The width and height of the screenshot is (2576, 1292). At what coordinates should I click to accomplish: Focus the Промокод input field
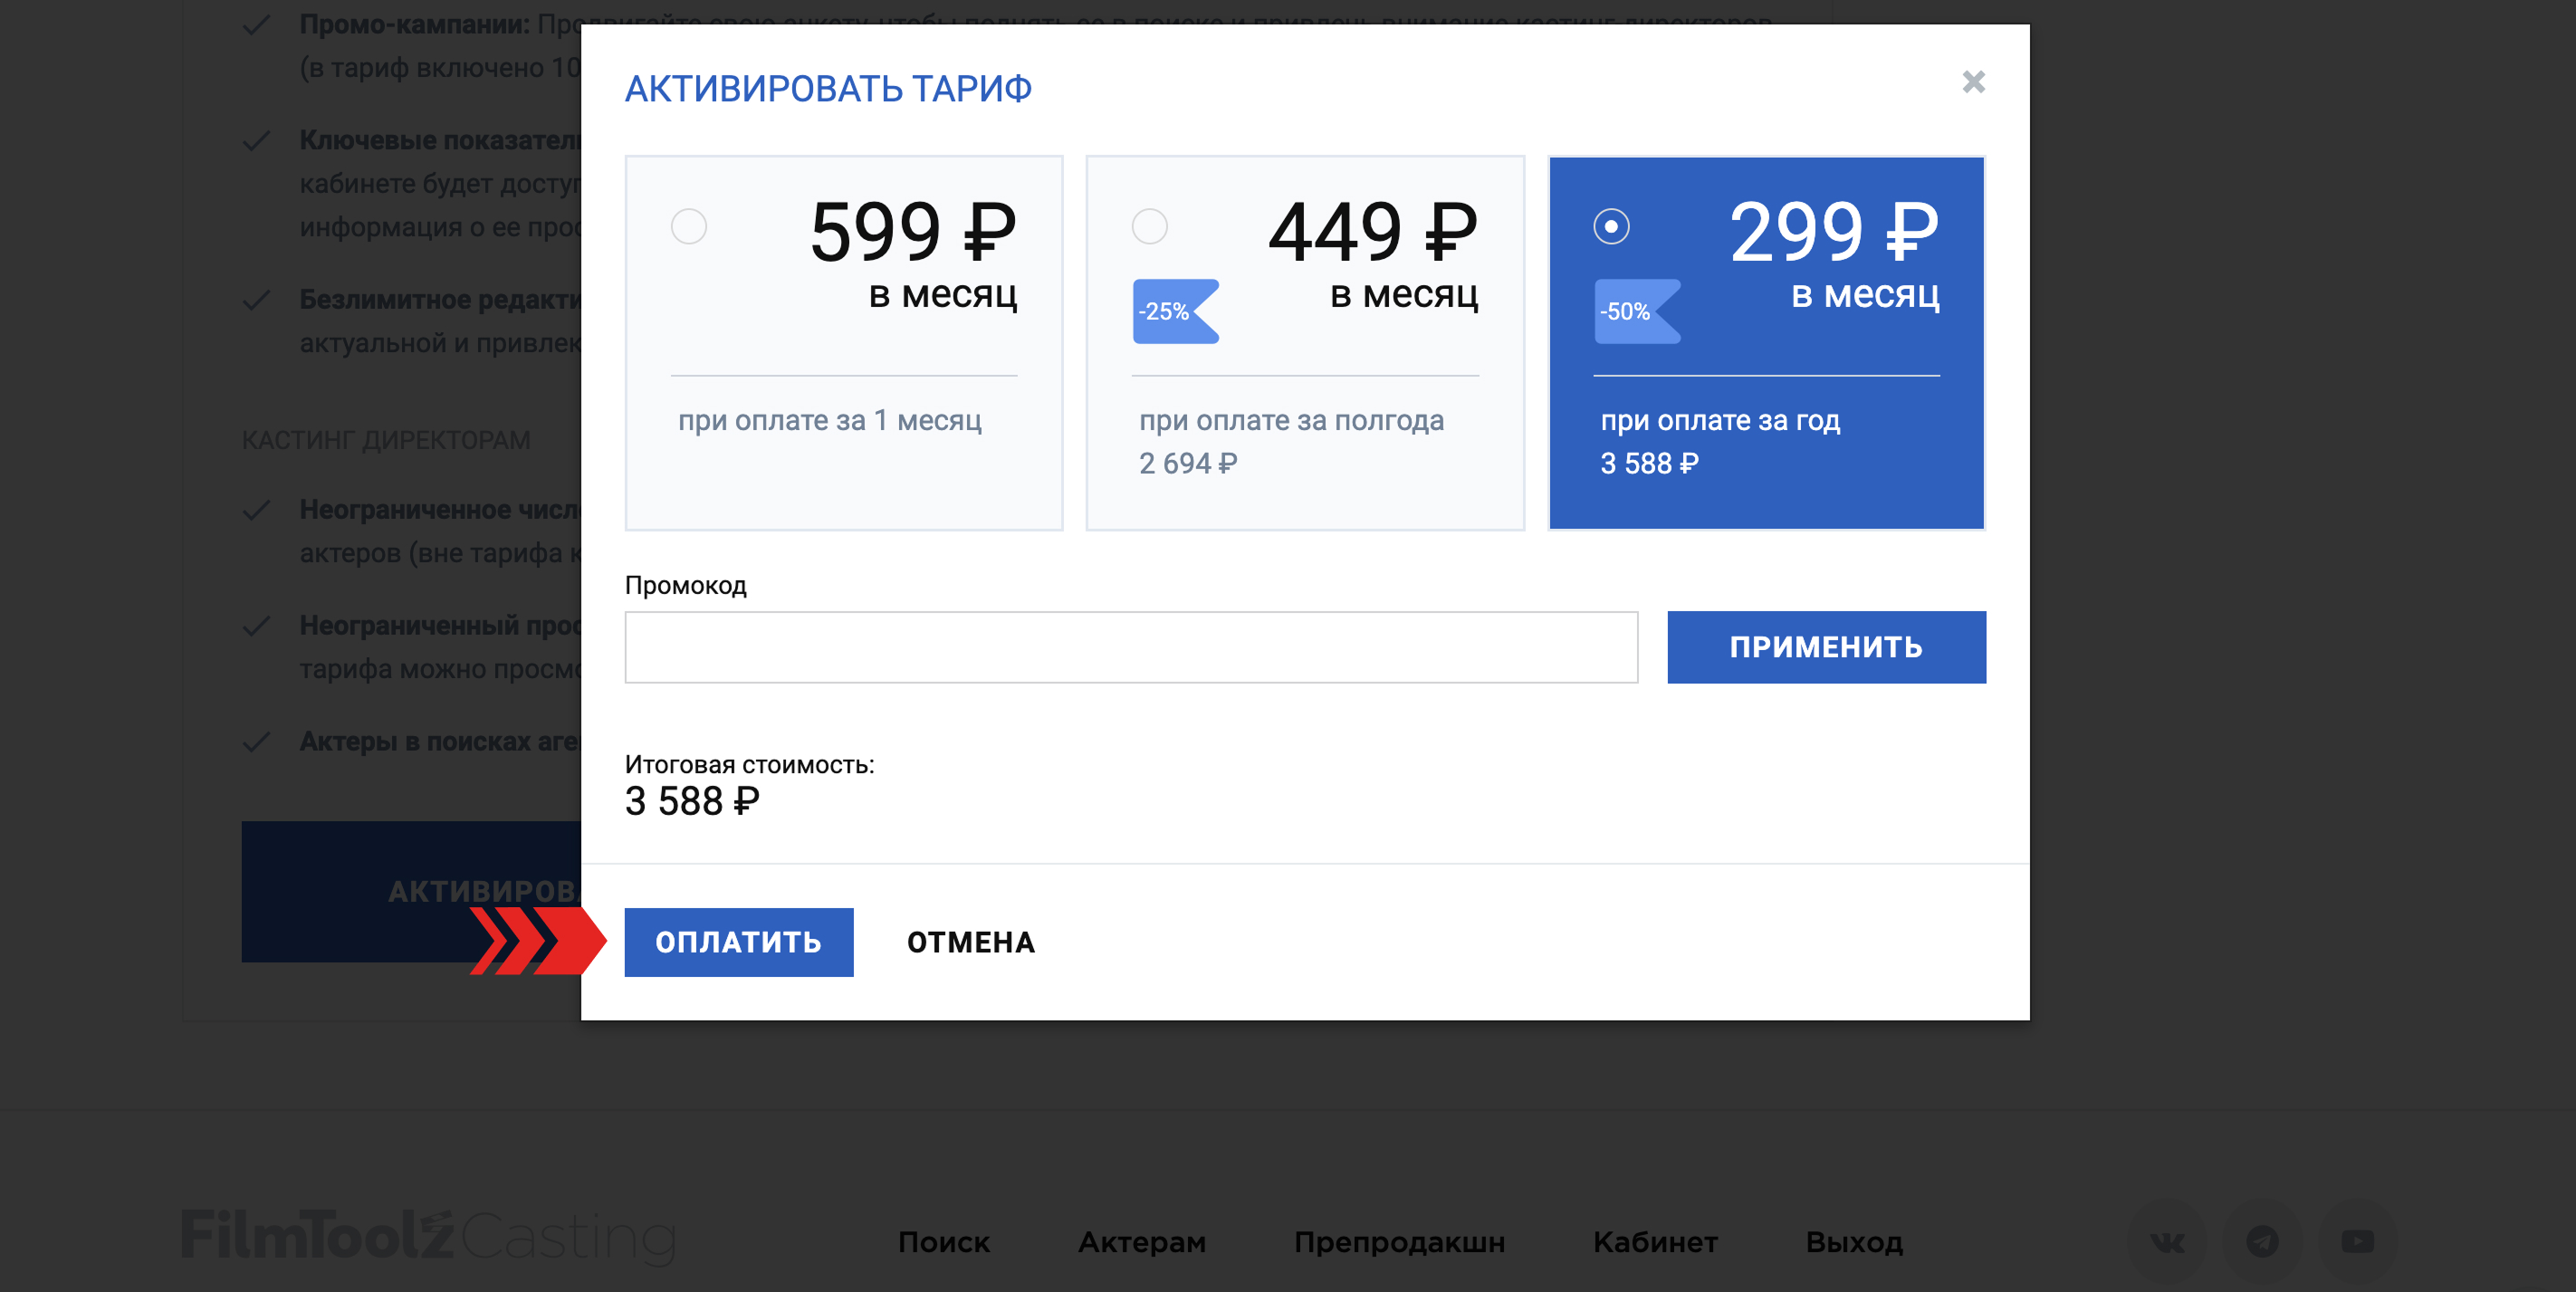pos(1130,647)
